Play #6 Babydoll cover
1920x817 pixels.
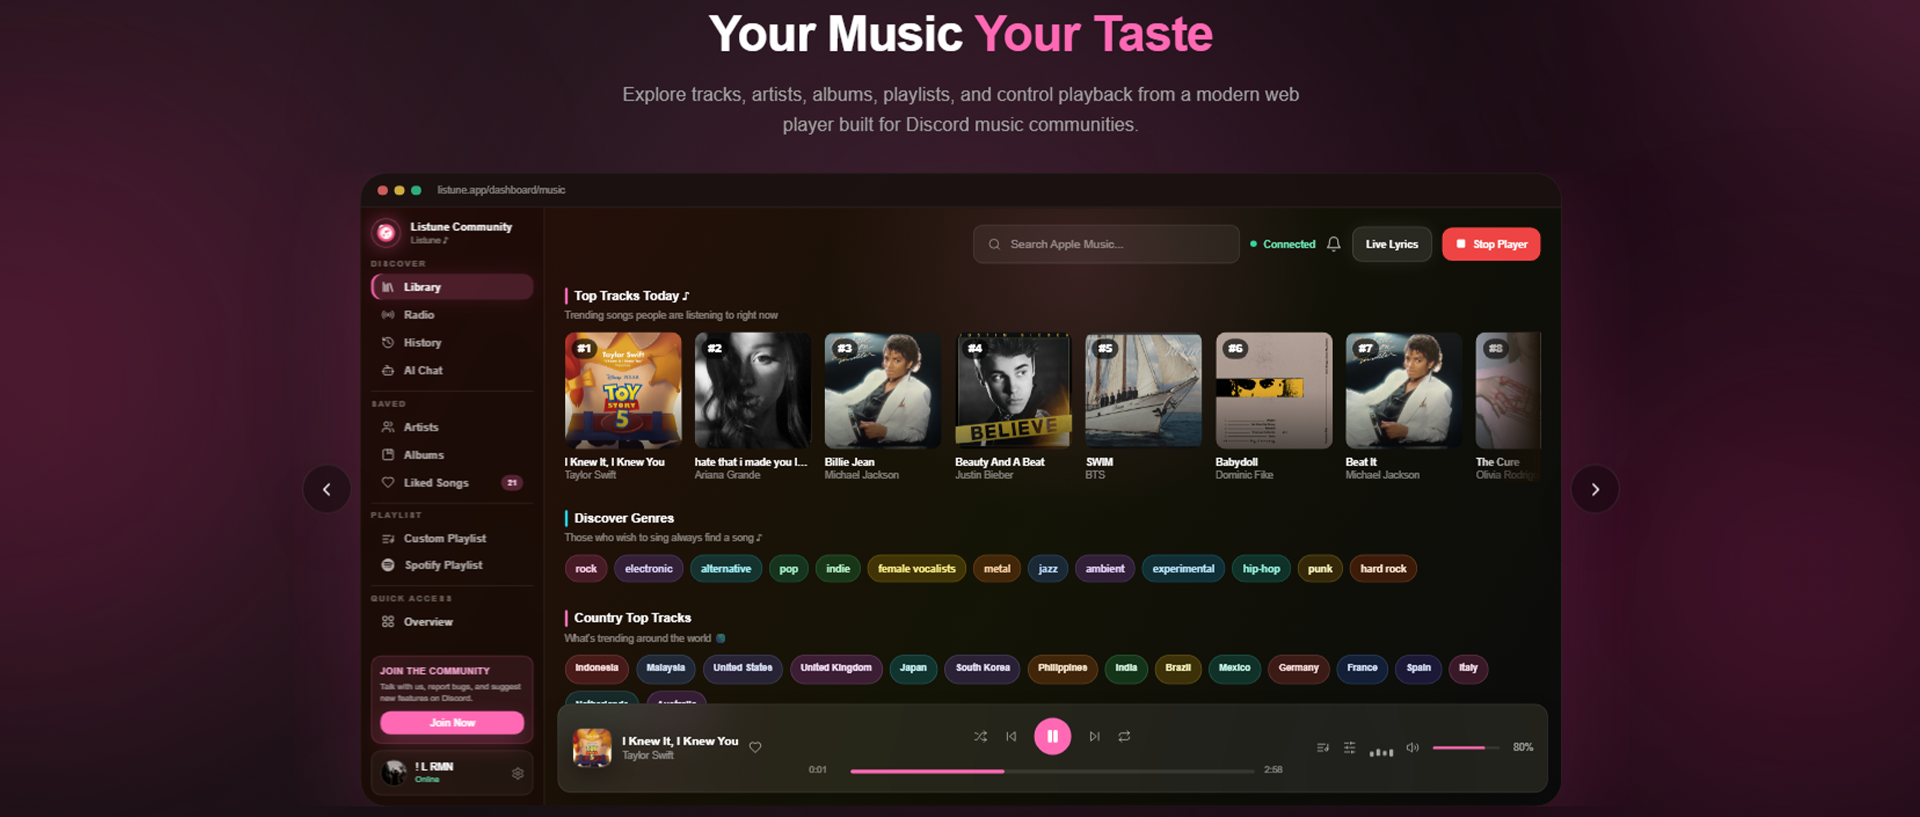coord(1274,391)
